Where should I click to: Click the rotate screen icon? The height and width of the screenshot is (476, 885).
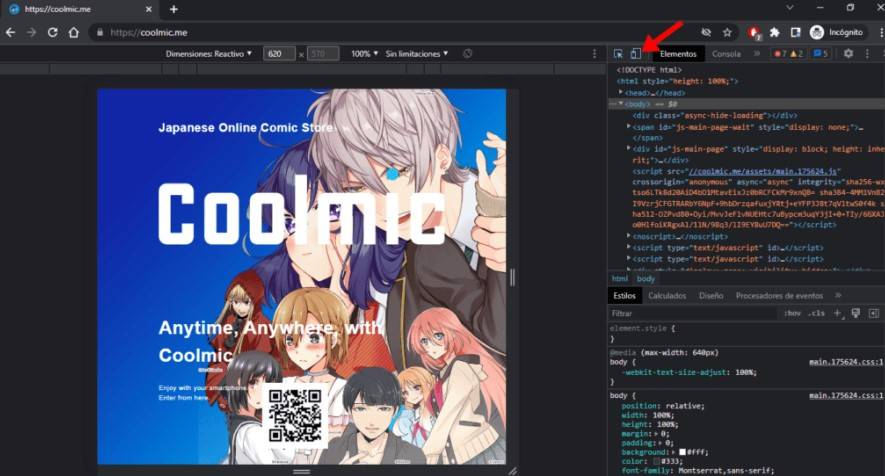click(x=467, y=54)
